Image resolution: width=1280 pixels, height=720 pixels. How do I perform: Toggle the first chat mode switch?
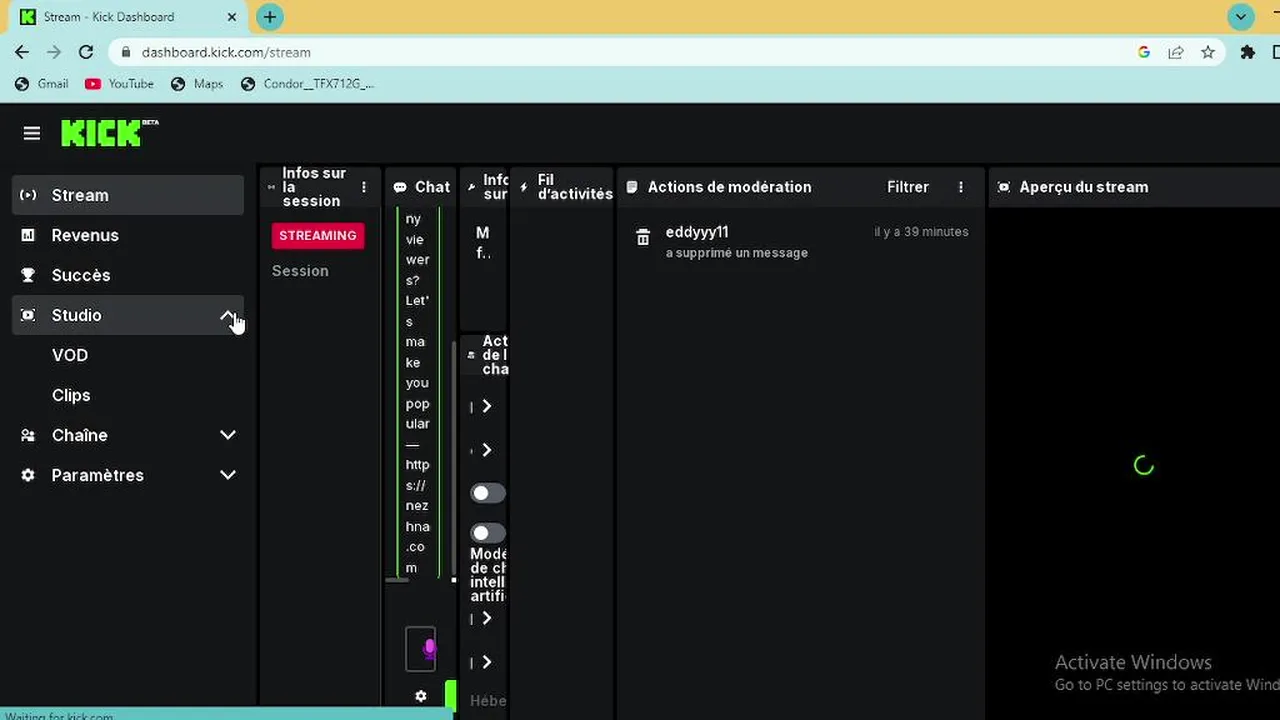(488, 493)
